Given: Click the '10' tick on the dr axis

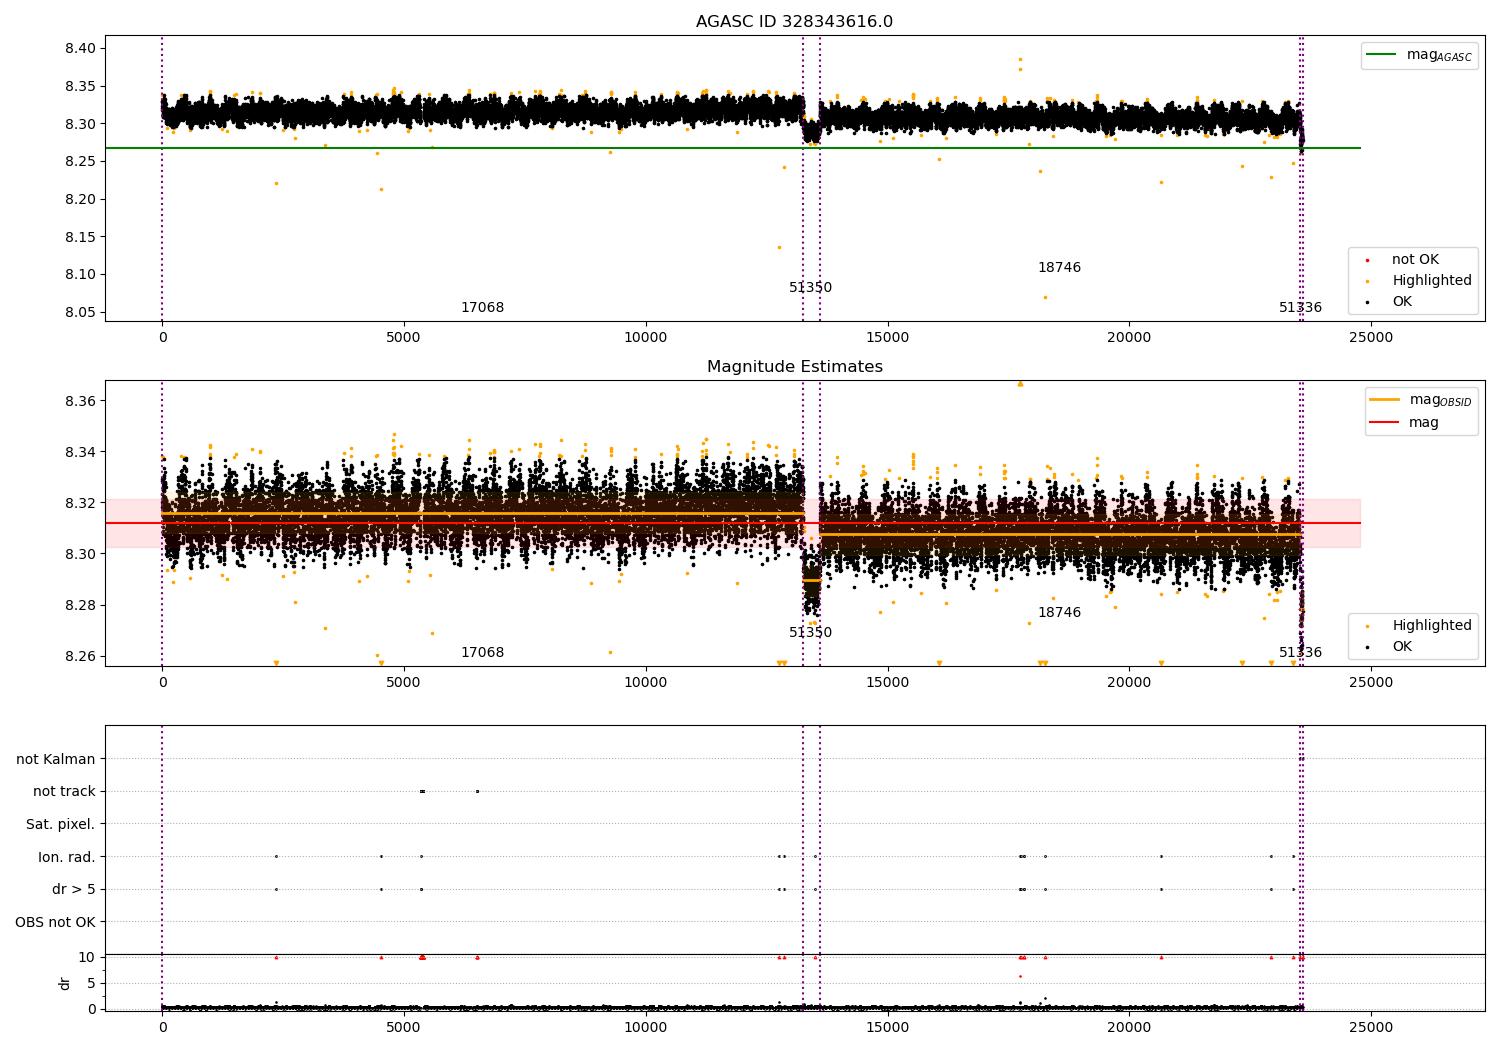Looking at the screenshot, I should (87, 958).
